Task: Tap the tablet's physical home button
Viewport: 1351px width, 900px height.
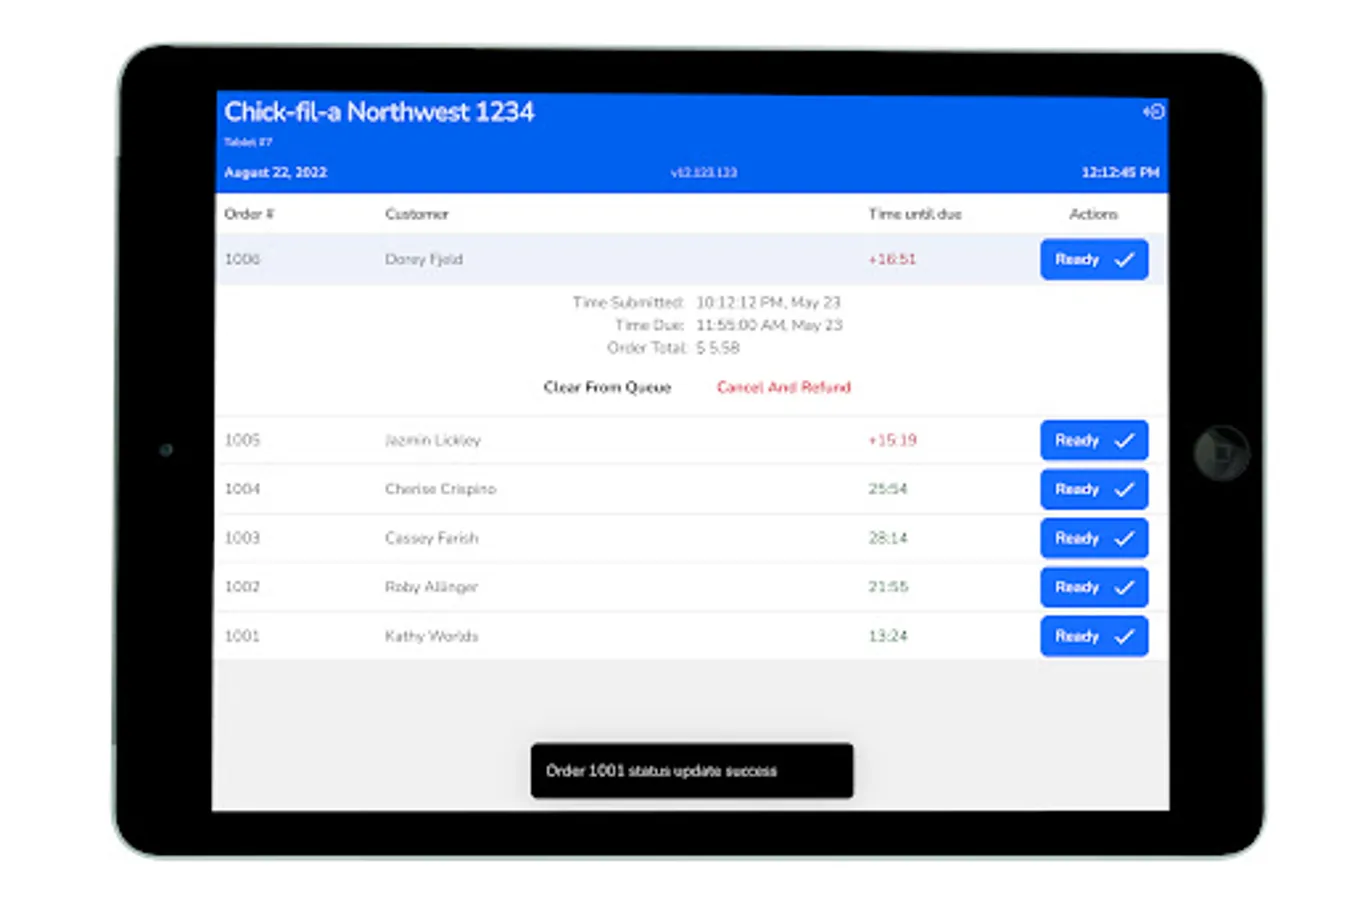Action: 1222,453
